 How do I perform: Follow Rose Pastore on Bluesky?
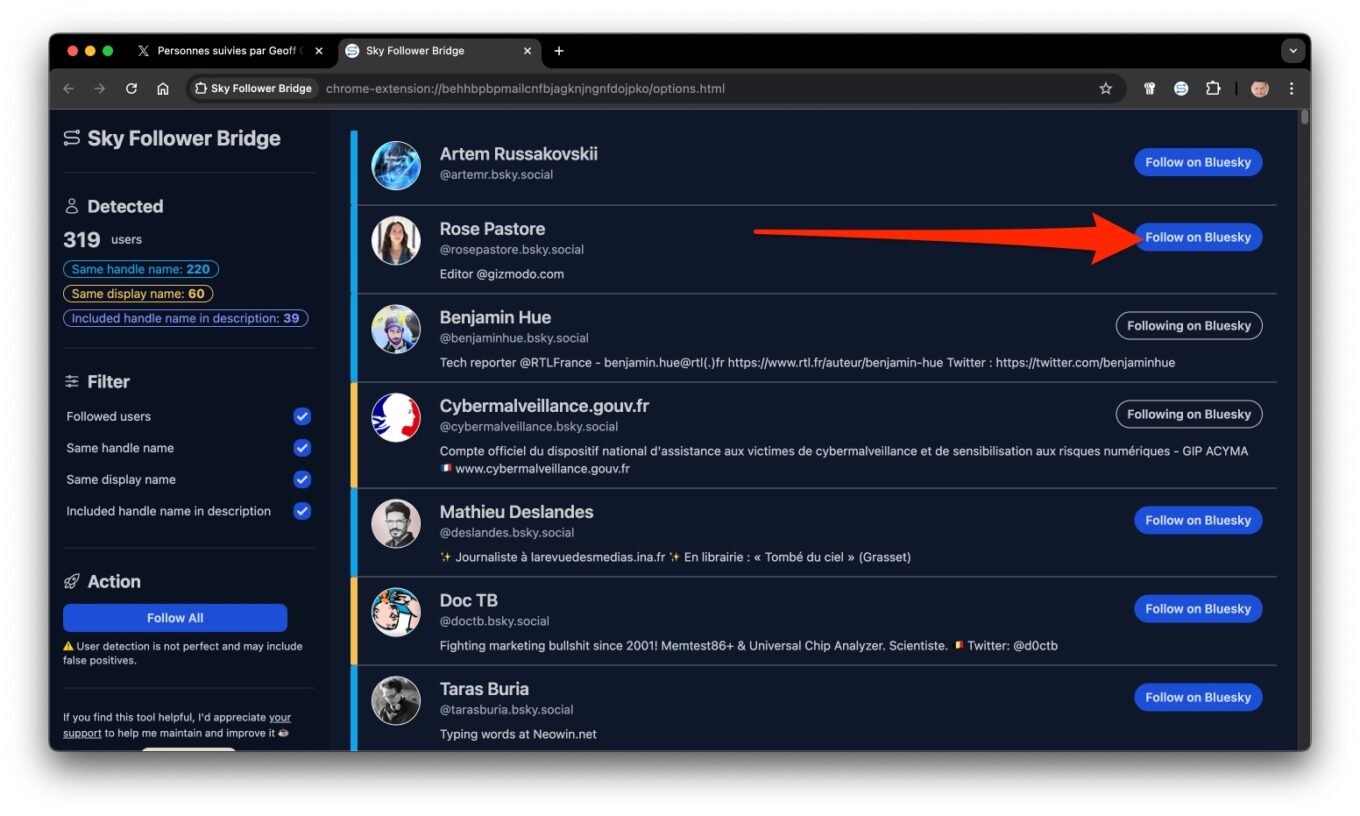[1198, 237]
